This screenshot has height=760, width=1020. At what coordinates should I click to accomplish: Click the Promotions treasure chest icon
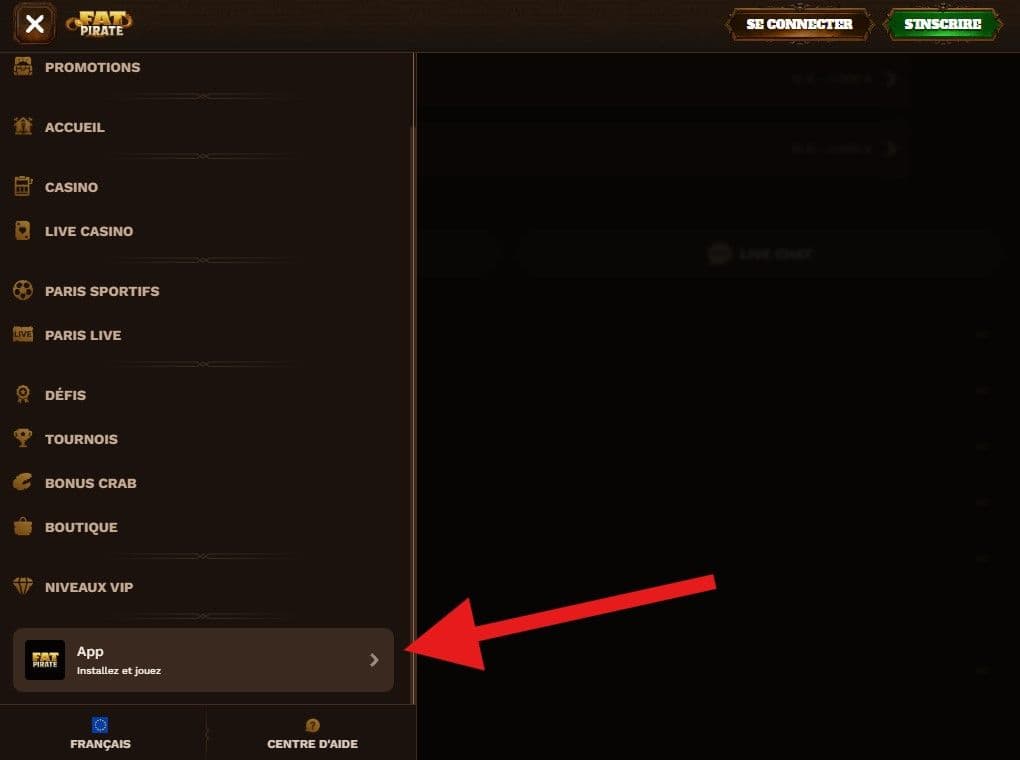[23, 67]
